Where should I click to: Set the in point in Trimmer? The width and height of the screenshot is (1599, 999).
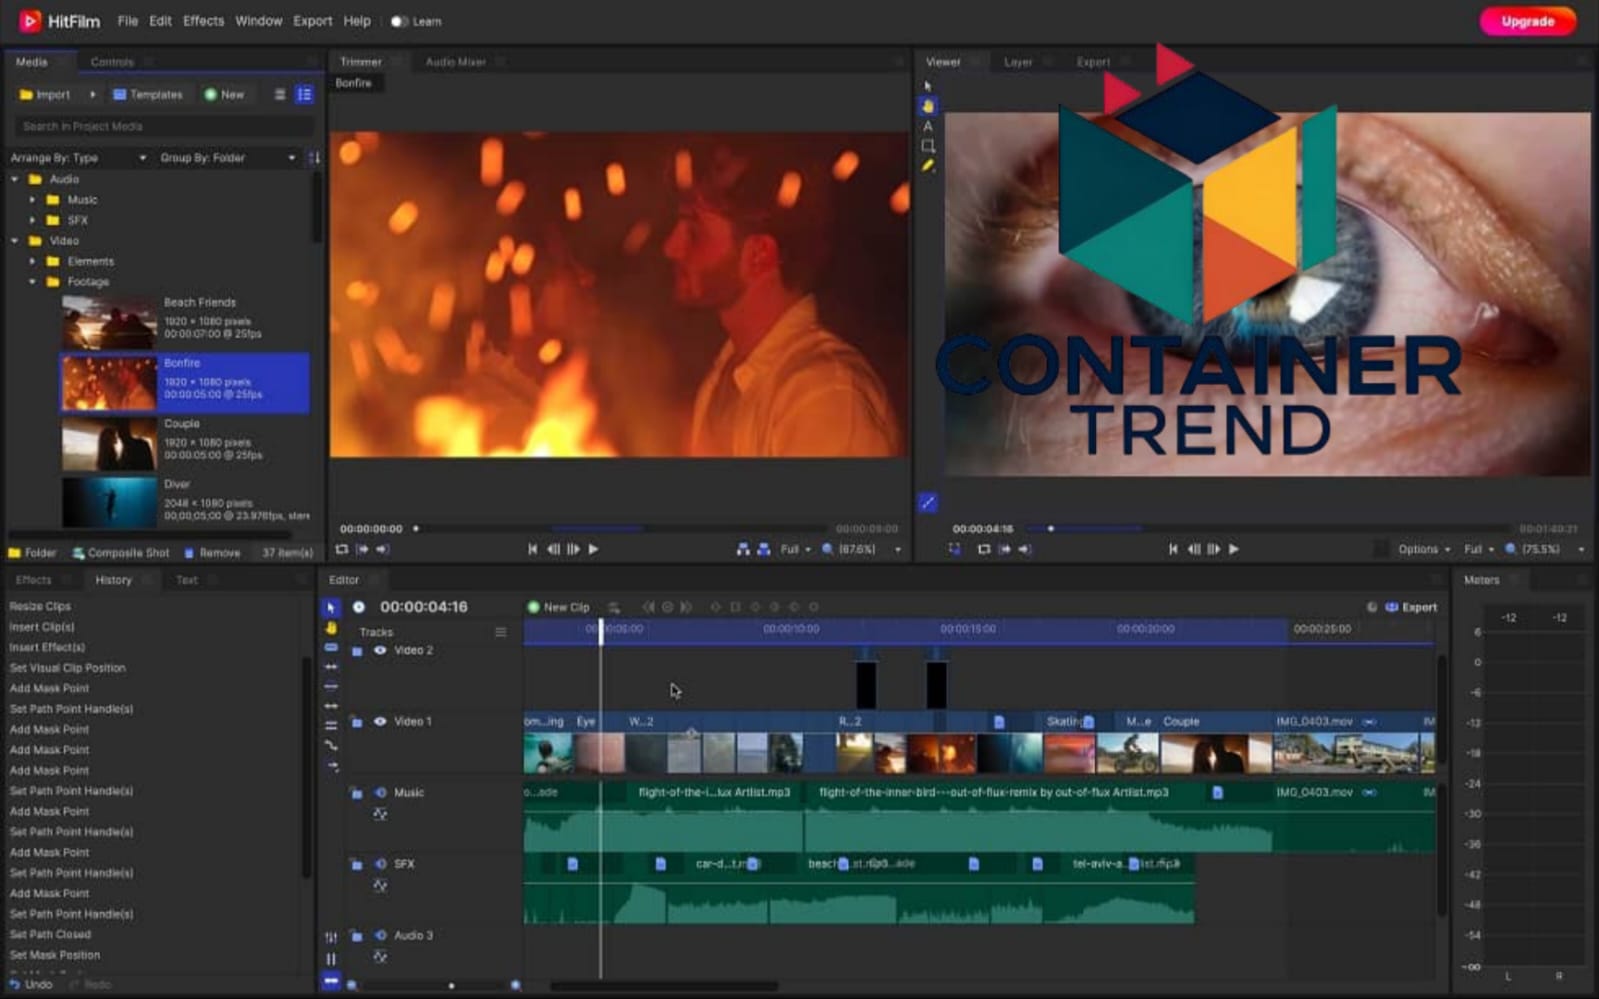[362, 549]
